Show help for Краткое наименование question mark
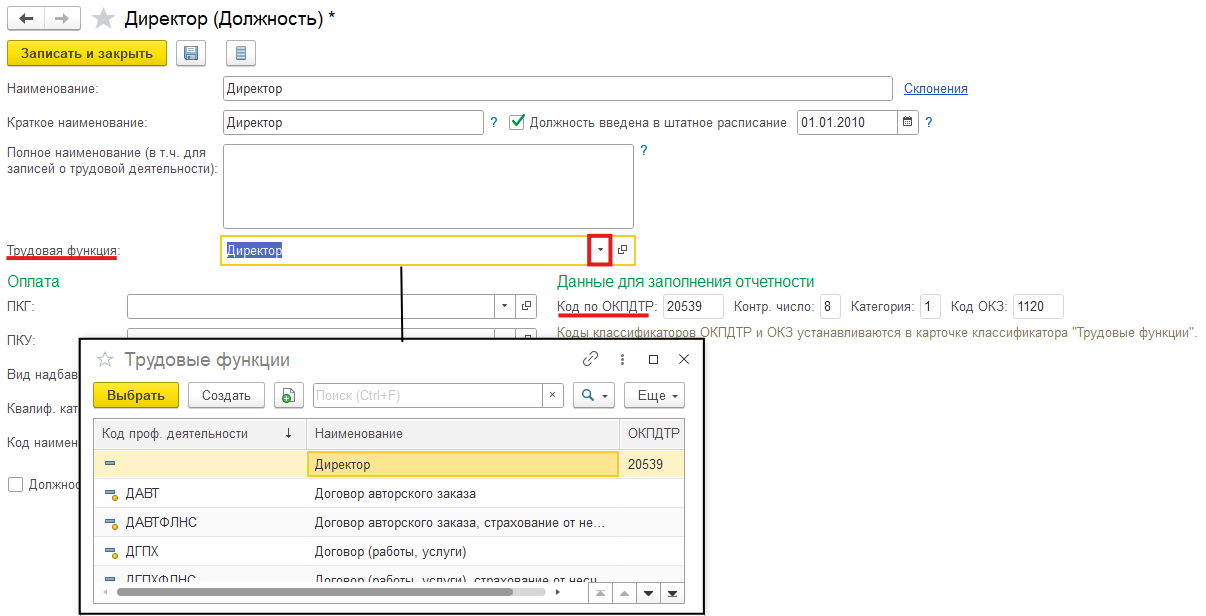The image size is (1206, 616). coord(494,122)
